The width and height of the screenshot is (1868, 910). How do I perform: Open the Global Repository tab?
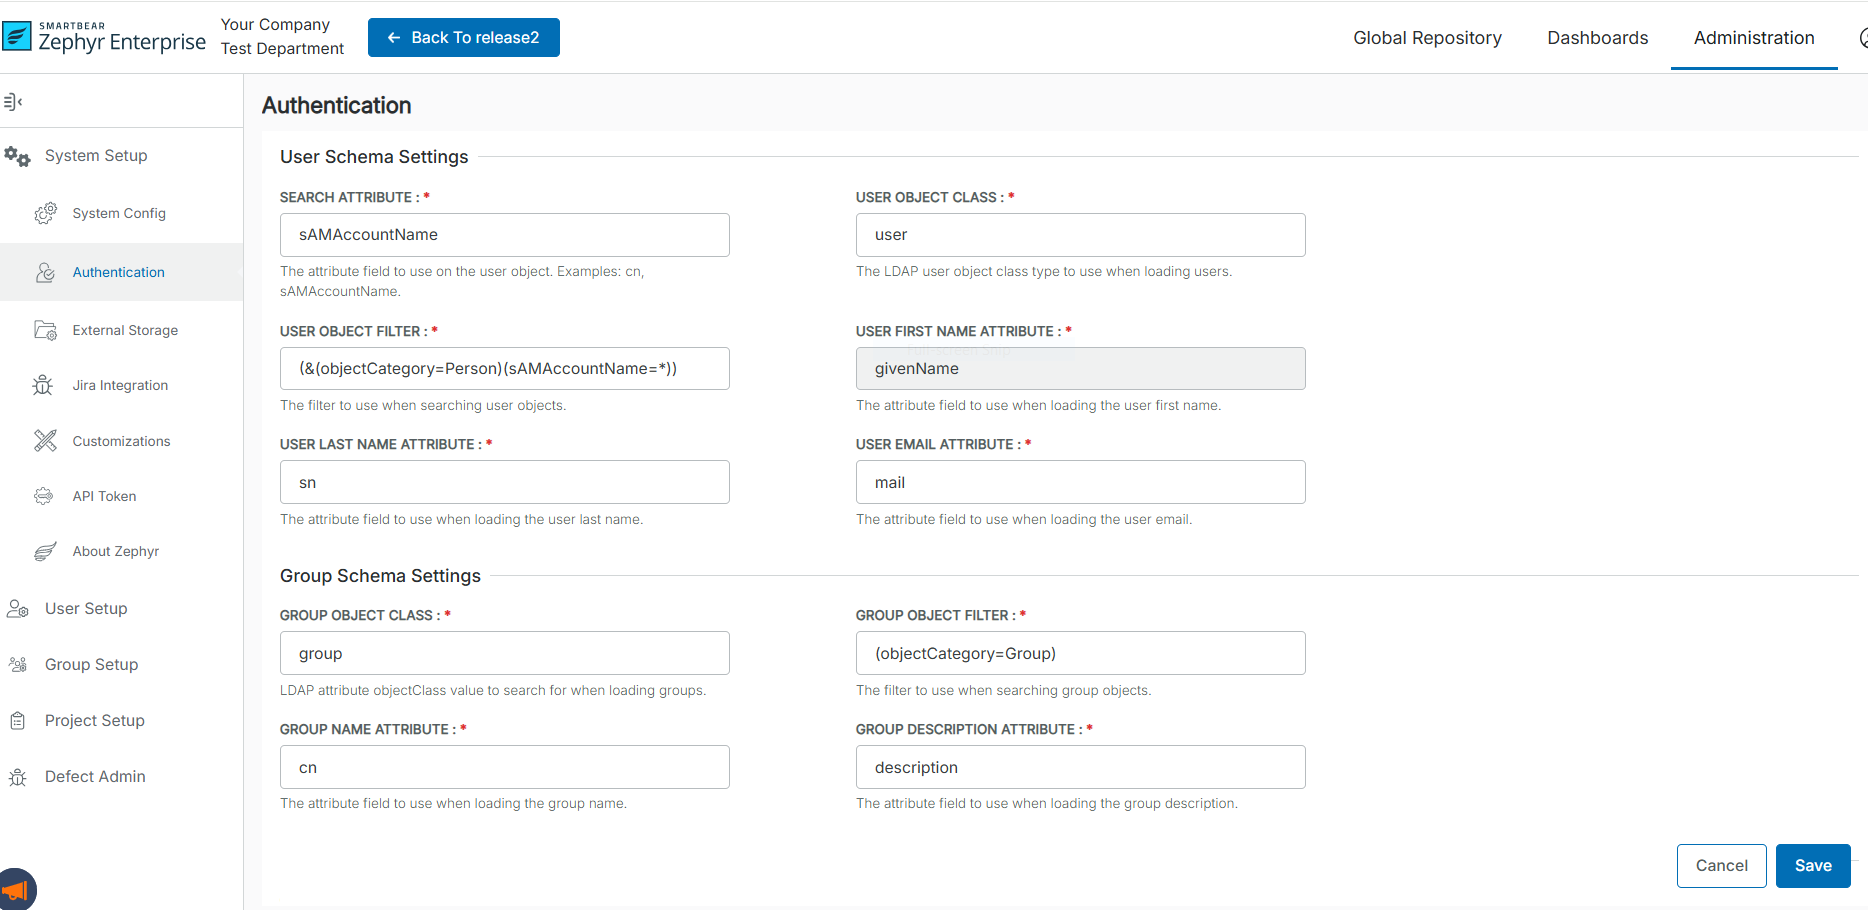point(1427,38)
